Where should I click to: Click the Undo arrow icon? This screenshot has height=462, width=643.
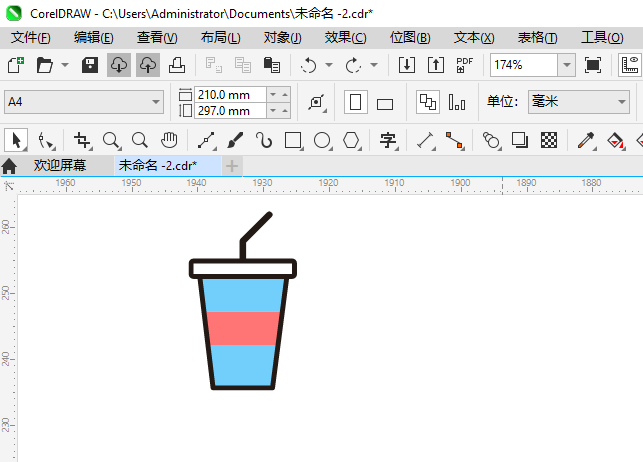[x=308, y=65]
